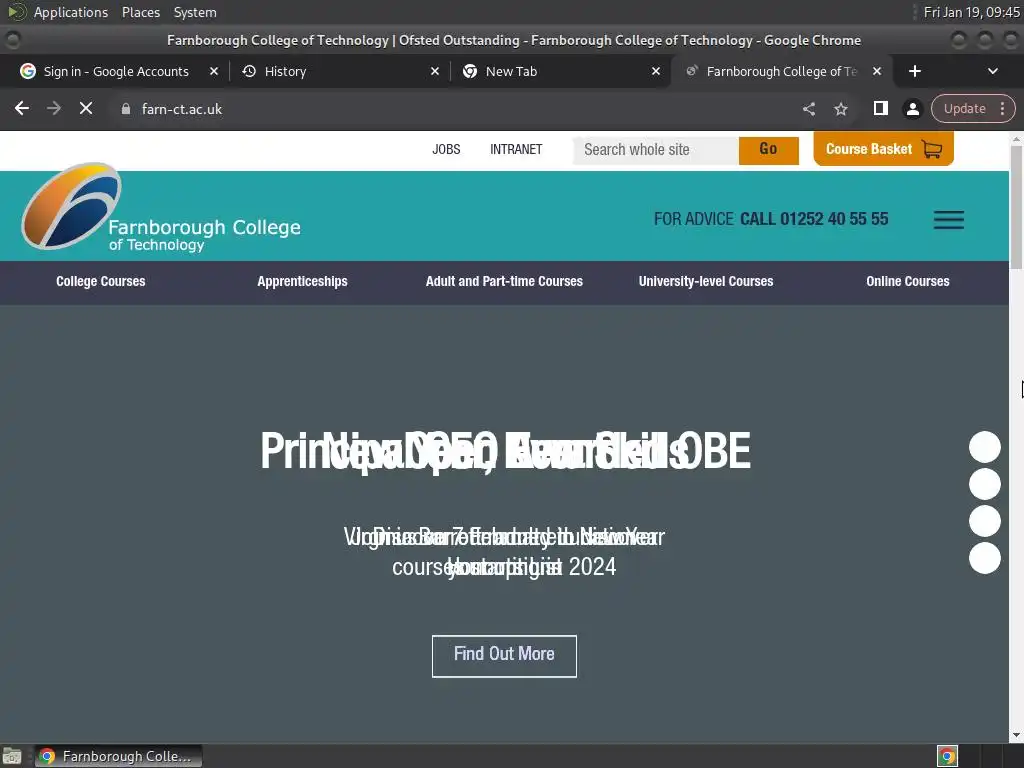Open the shopping cart icon
The image size is (1024, 768).
click(932, 150)
